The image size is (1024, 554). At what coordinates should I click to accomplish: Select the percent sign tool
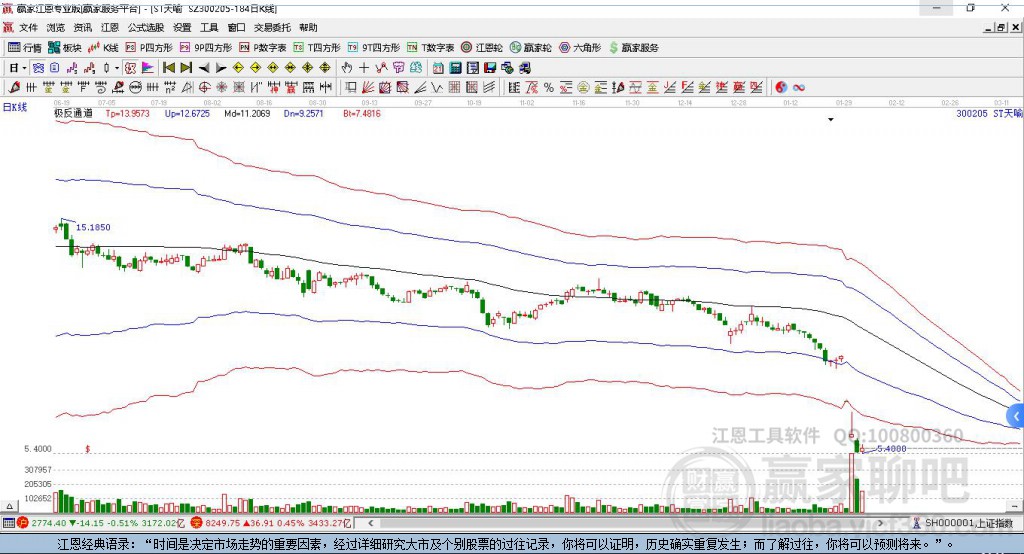click(549, 88)
